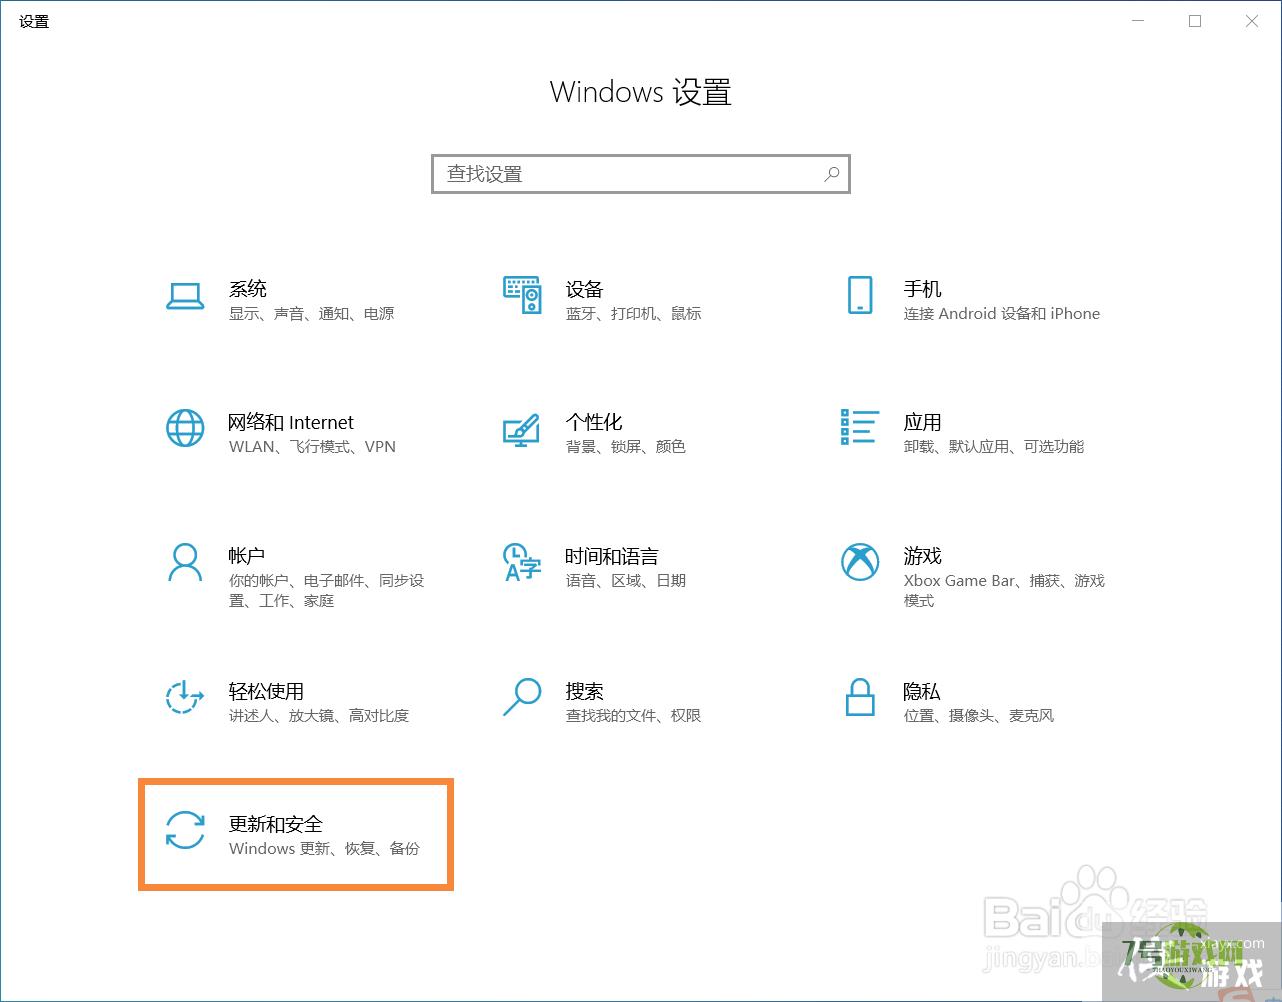Screen dimensions: 1282x1002
Task: Open the 时间和语言 settings title
Action: (x=612, y=556)
